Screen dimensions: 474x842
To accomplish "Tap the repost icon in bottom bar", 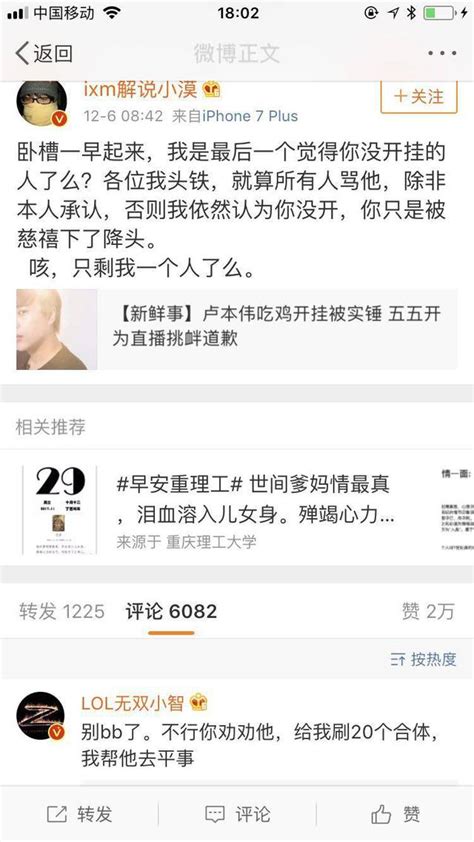I will point(57,814).
